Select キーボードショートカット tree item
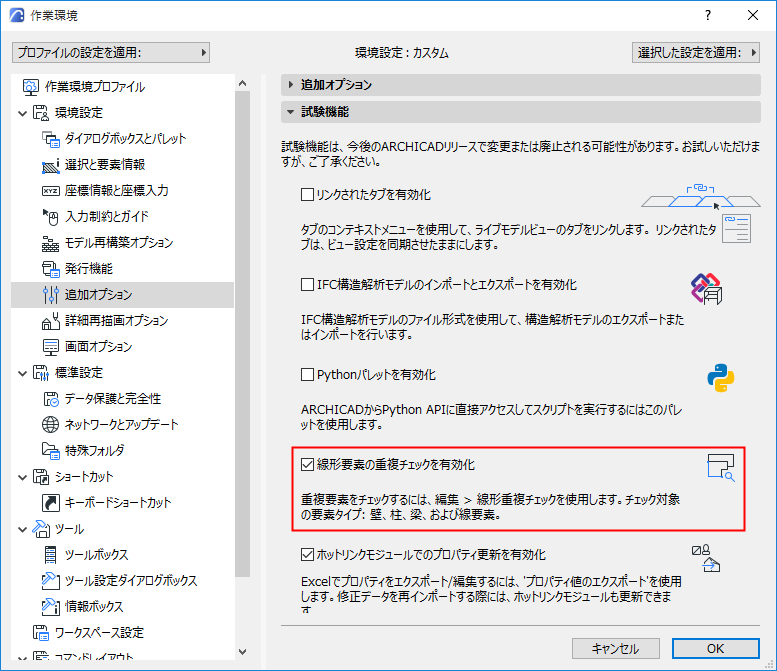The width and height of the screenshot is (777, 671). (118, 503)
